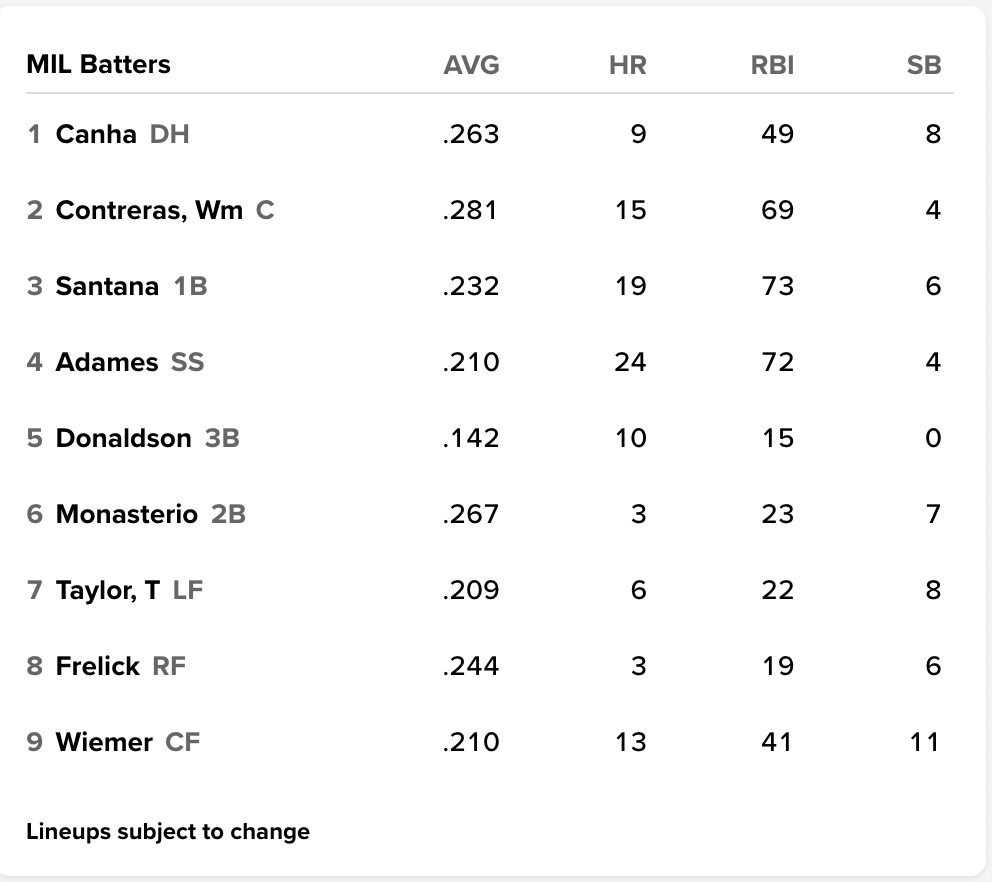The height and width of the screenshot is (882, 992).
Task: Click the SB column header
Action: [x=924, y=66]
